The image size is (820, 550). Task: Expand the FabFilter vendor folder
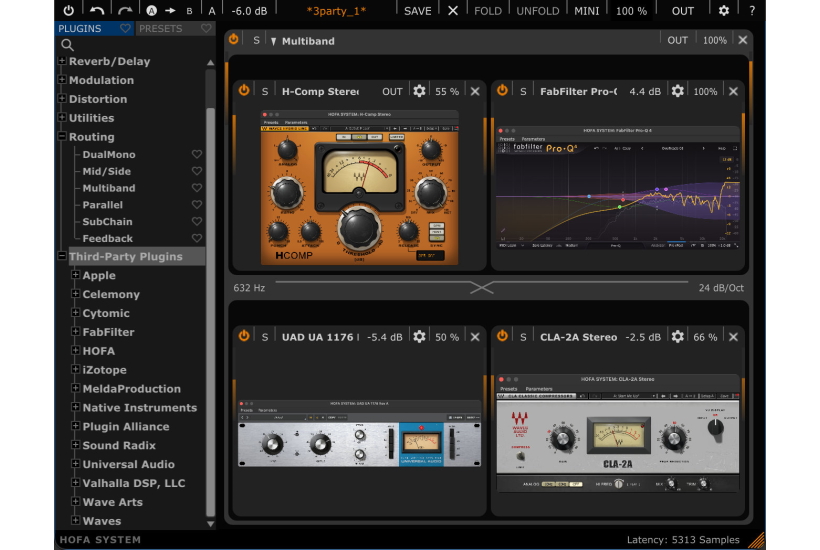tap(75, 331)
